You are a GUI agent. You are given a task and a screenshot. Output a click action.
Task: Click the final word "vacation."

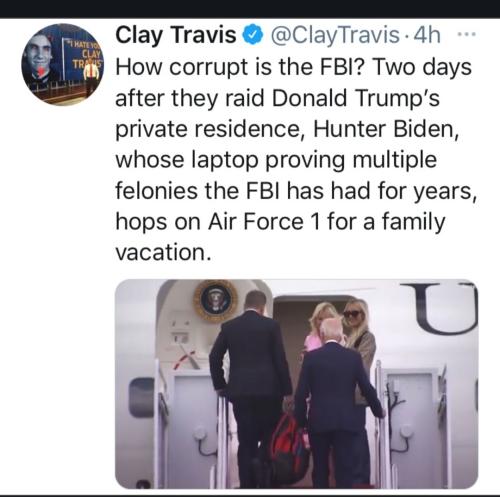tap(163, 252)
